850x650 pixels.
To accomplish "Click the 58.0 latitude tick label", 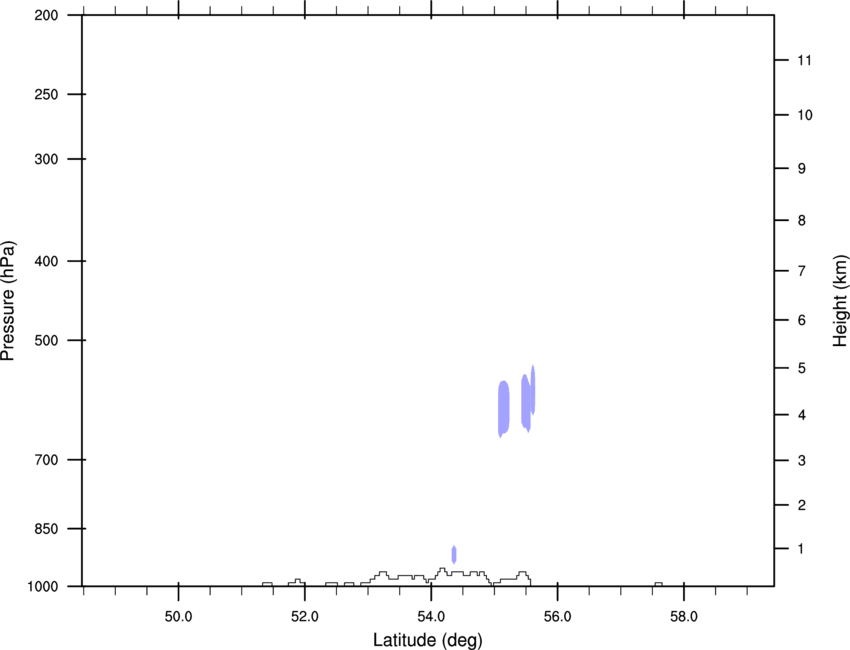I will (684, 616).
